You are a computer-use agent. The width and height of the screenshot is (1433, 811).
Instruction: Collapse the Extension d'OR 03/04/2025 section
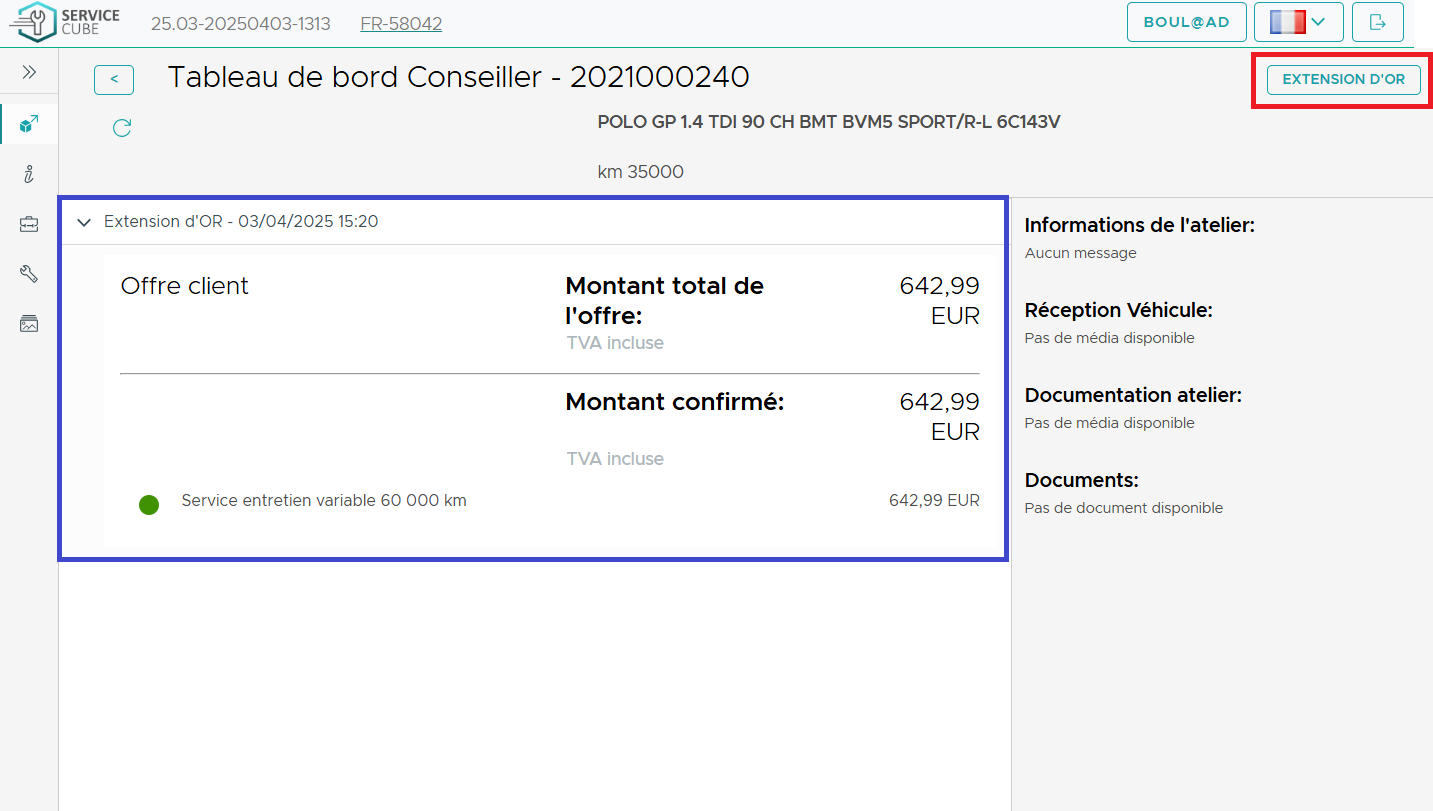84,222
